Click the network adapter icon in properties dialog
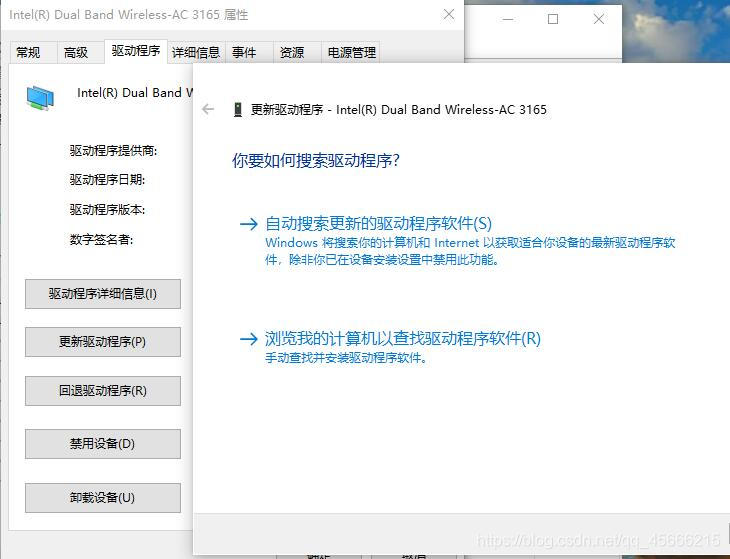730x559 pixels. [40, 98]
